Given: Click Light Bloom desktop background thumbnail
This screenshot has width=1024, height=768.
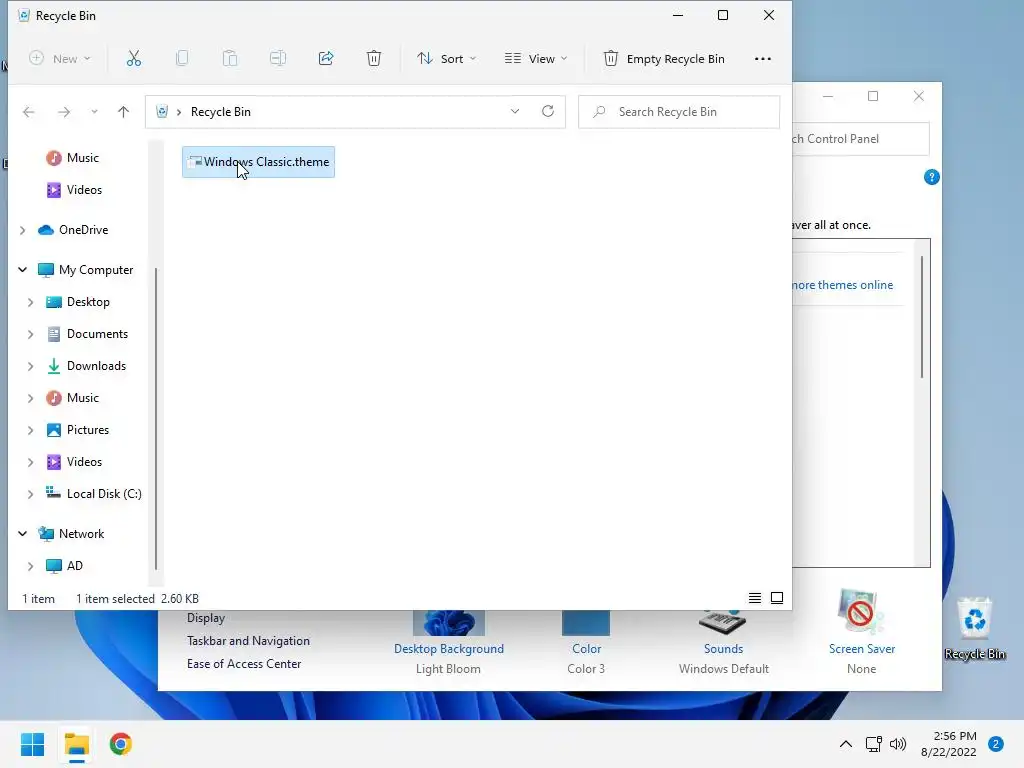Looking at the screenshot, I should tap(449, 623).
